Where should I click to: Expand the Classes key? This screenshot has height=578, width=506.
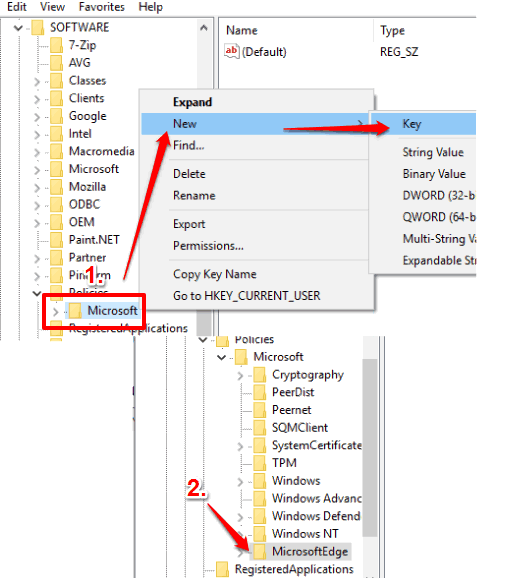click(x=37, y=81)
